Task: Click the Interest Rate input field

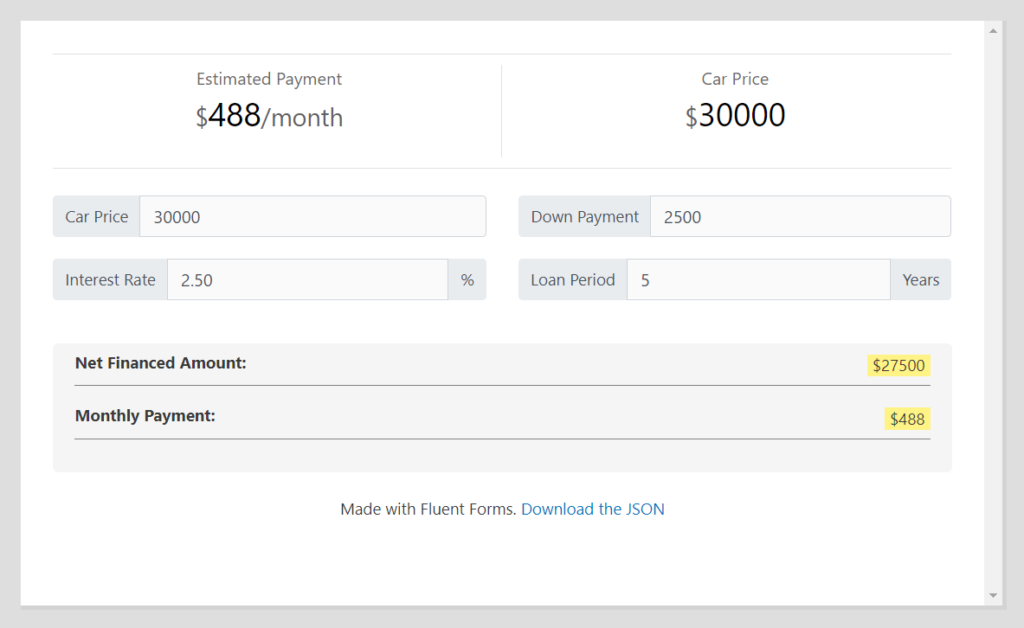Action: [306, 280]
